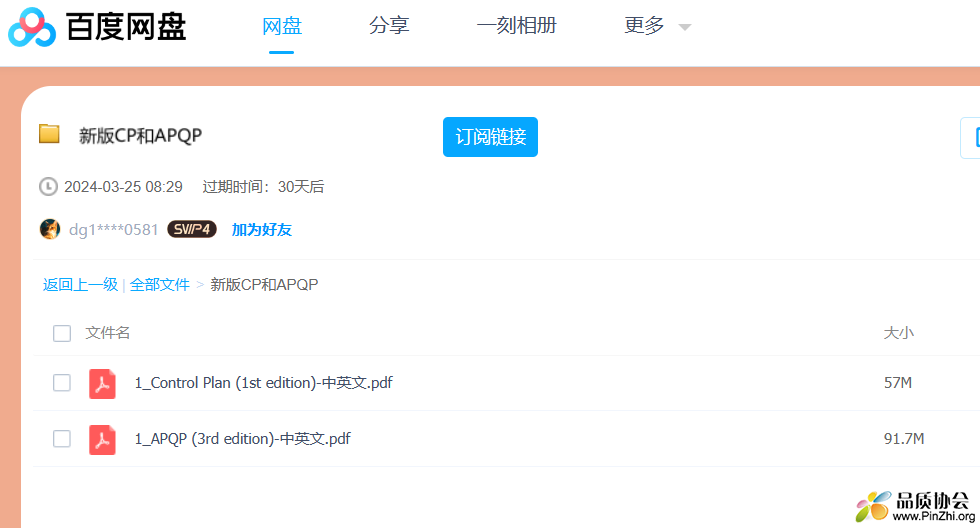Check the box for Control Plan pdf

[62, 382]
